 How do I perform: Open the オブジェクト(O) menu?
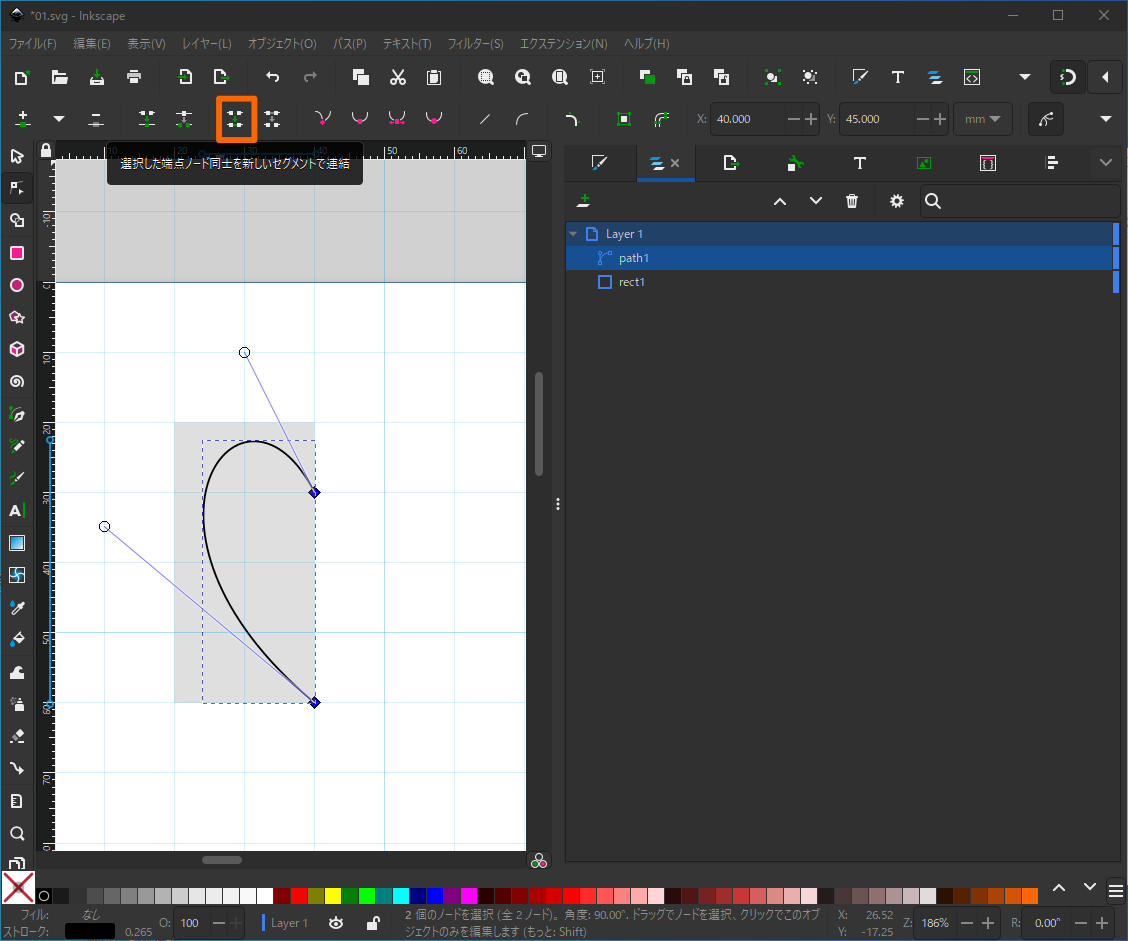click(x=282, y=43)
